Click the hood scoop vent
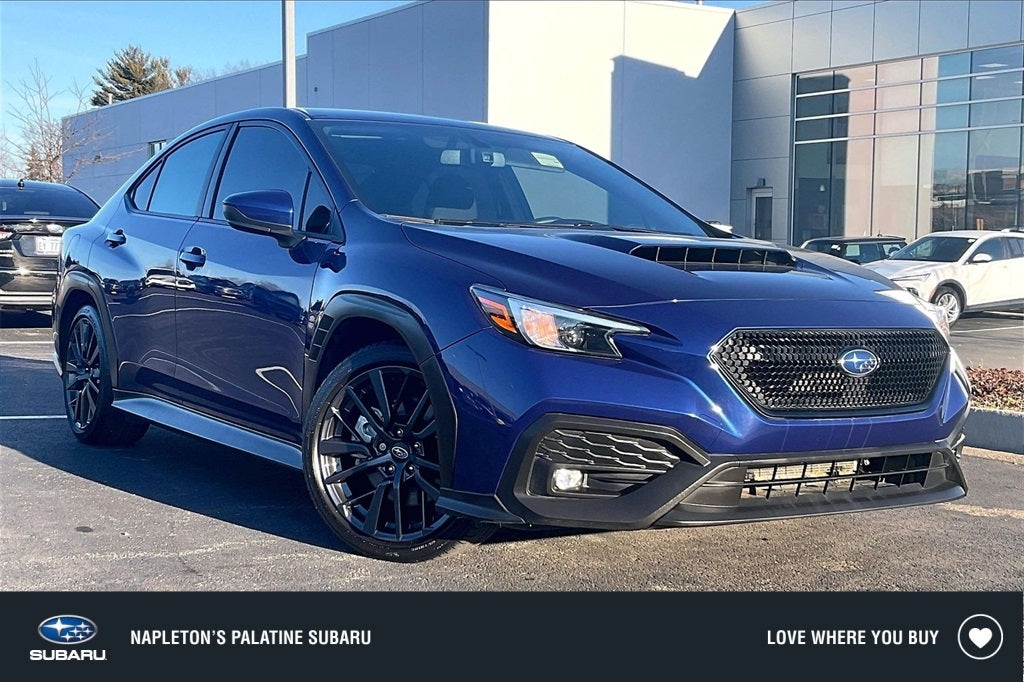This screenshot has height=682, width=1024. [713, 257]
